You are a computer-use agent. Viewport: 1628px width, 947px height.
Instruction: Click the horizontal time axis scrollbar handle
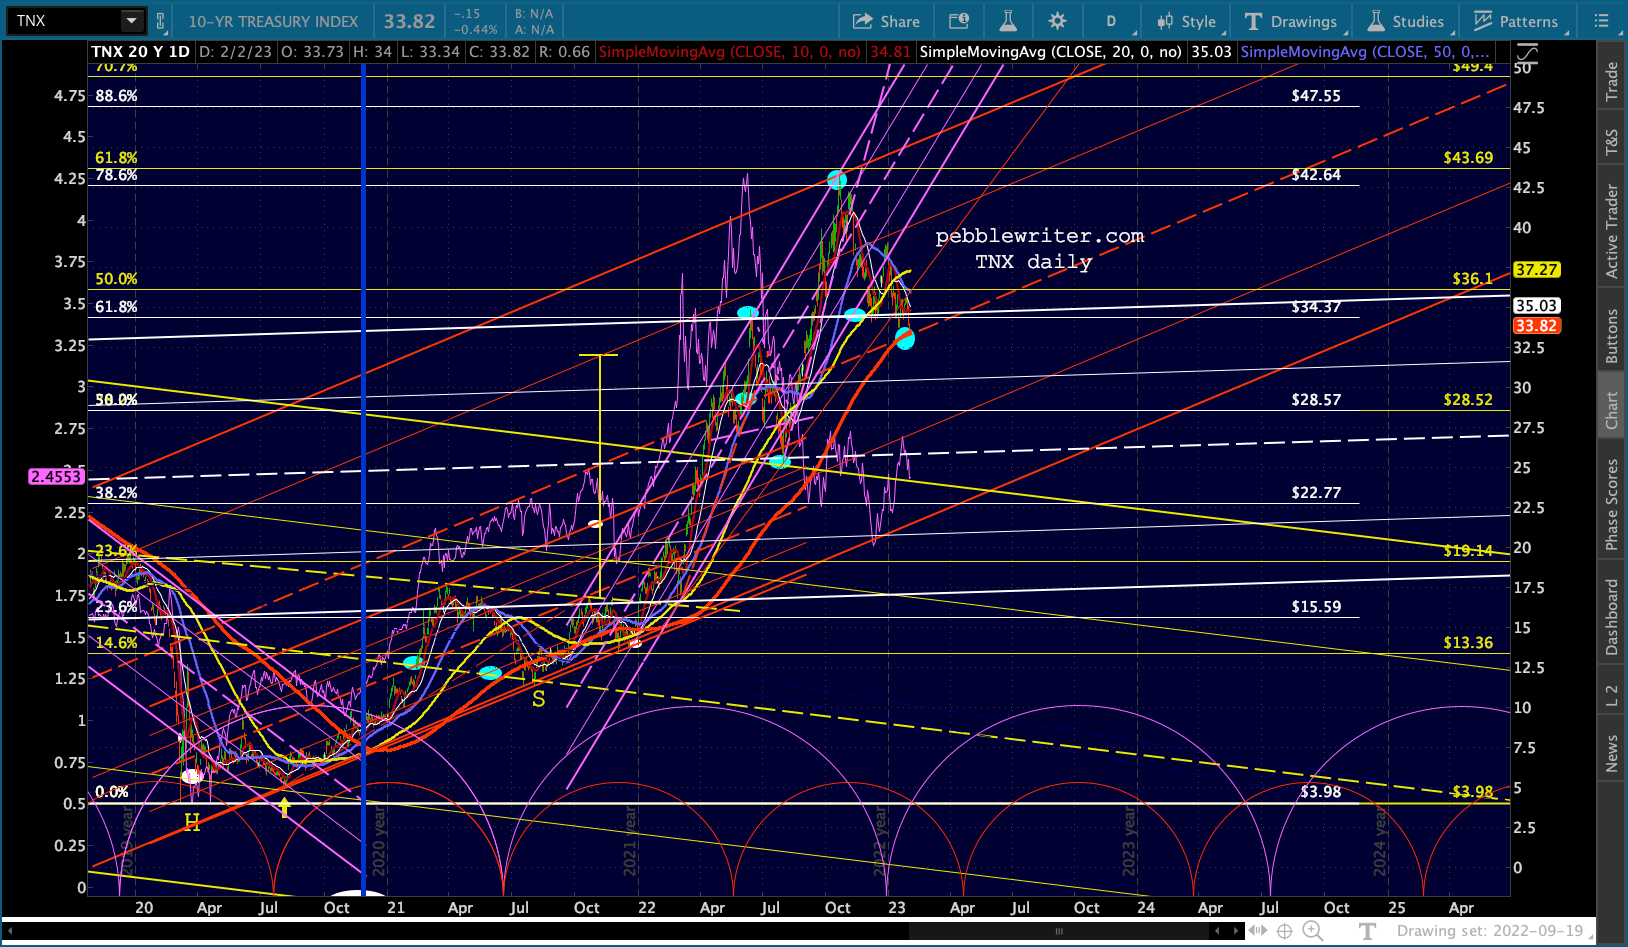(1058, 931)
